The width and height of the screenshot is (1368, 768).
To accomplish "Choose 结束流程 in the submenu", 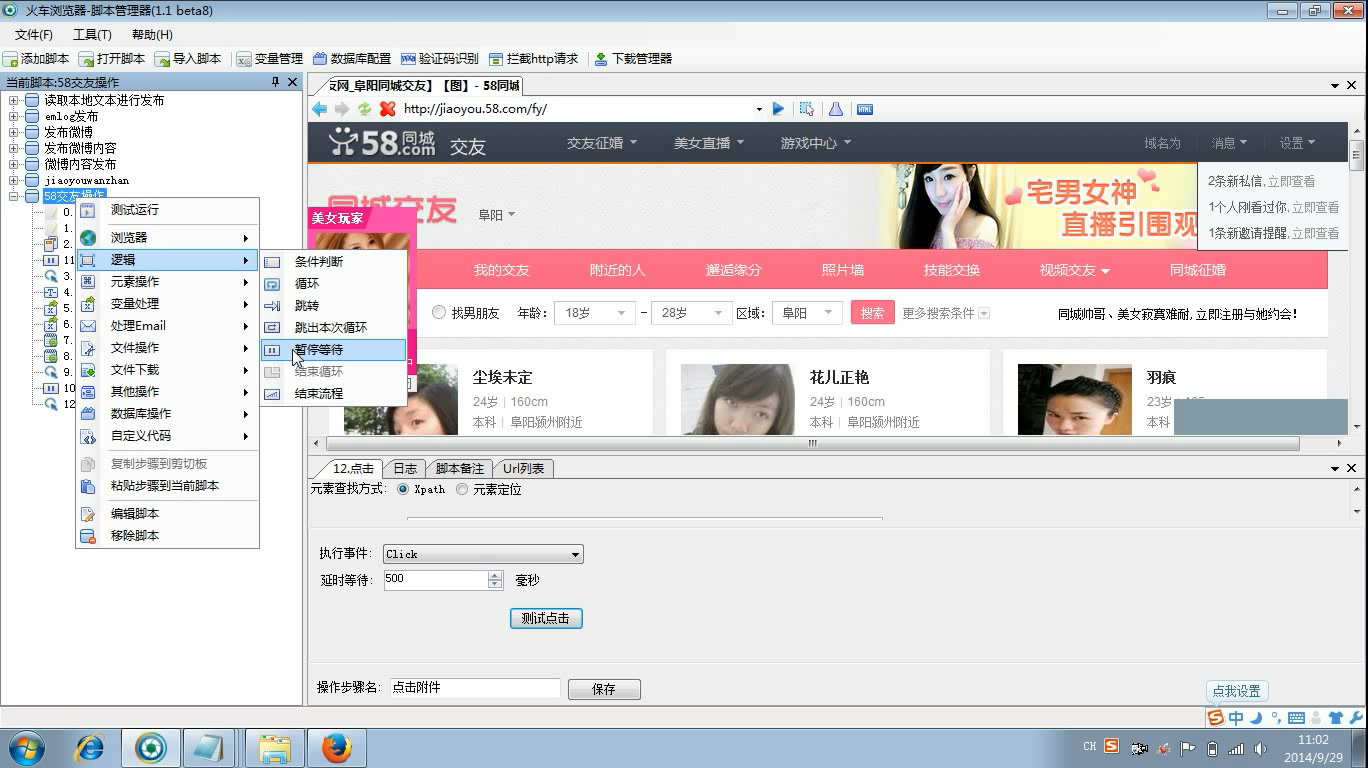I will 334,394.
